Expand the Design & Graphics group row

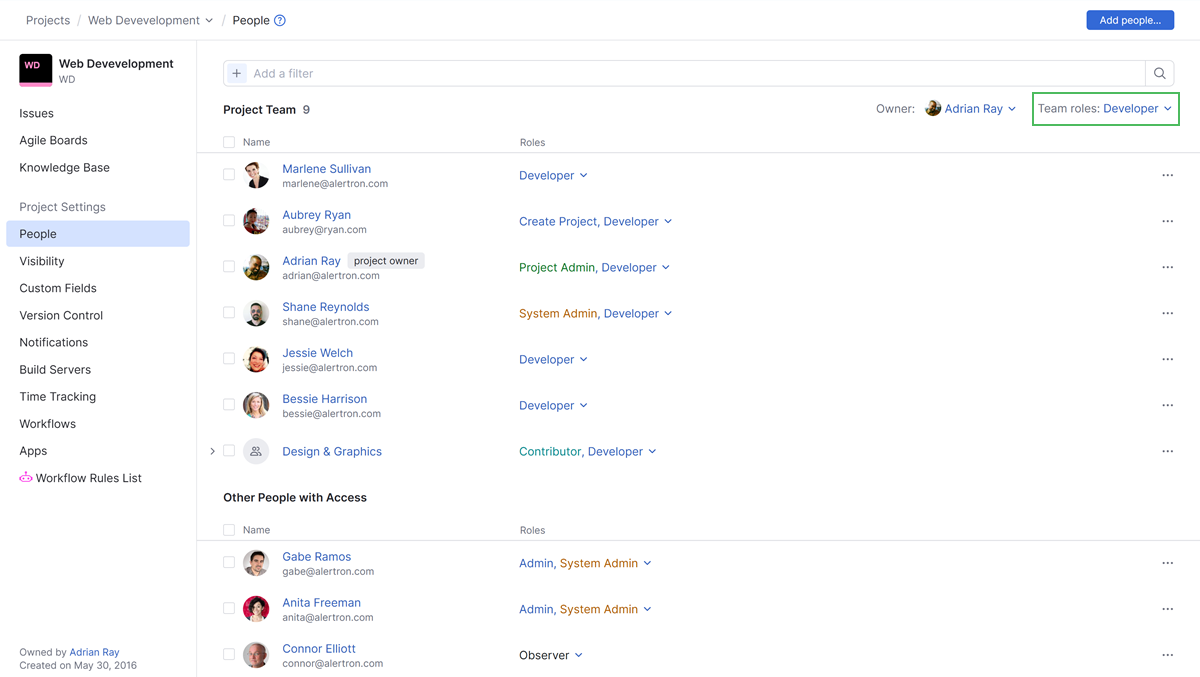(212, 451)
